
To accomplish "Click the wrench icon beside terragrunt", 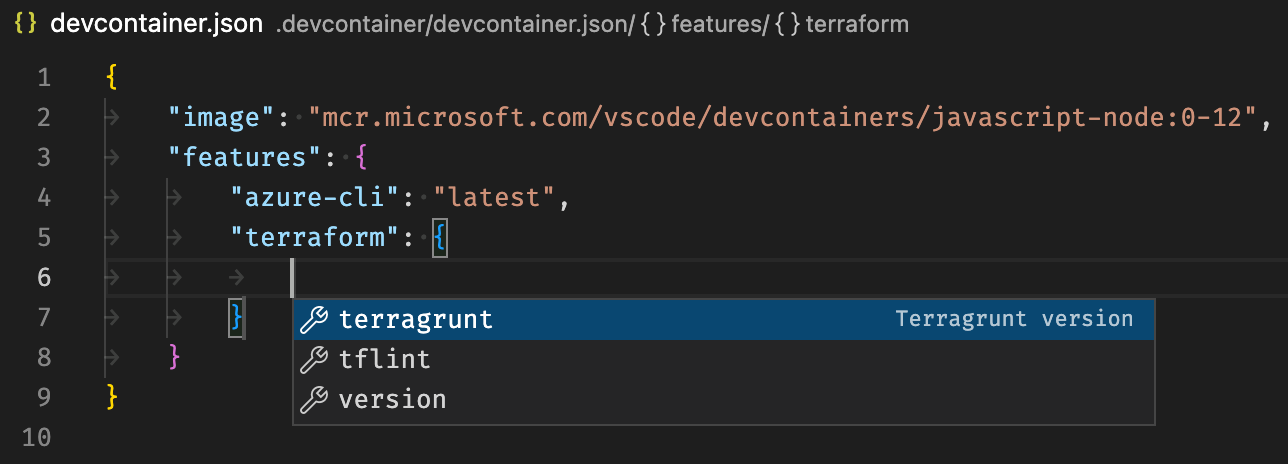I will [314, 319].
